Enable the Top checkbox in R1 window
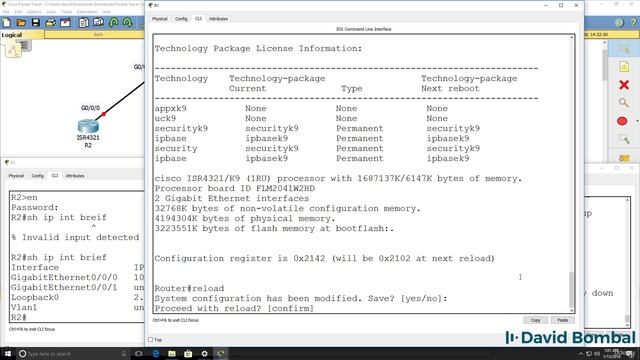The width and height of the screenshot is (640, 360). coord(151,340)
